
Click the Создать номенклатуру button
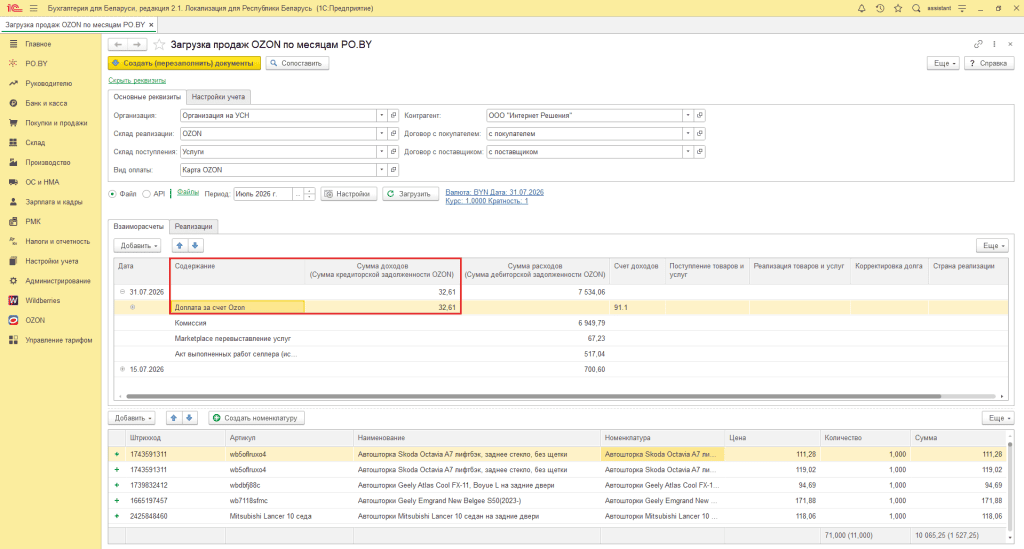pyautogui.click(x=257, y=418)
